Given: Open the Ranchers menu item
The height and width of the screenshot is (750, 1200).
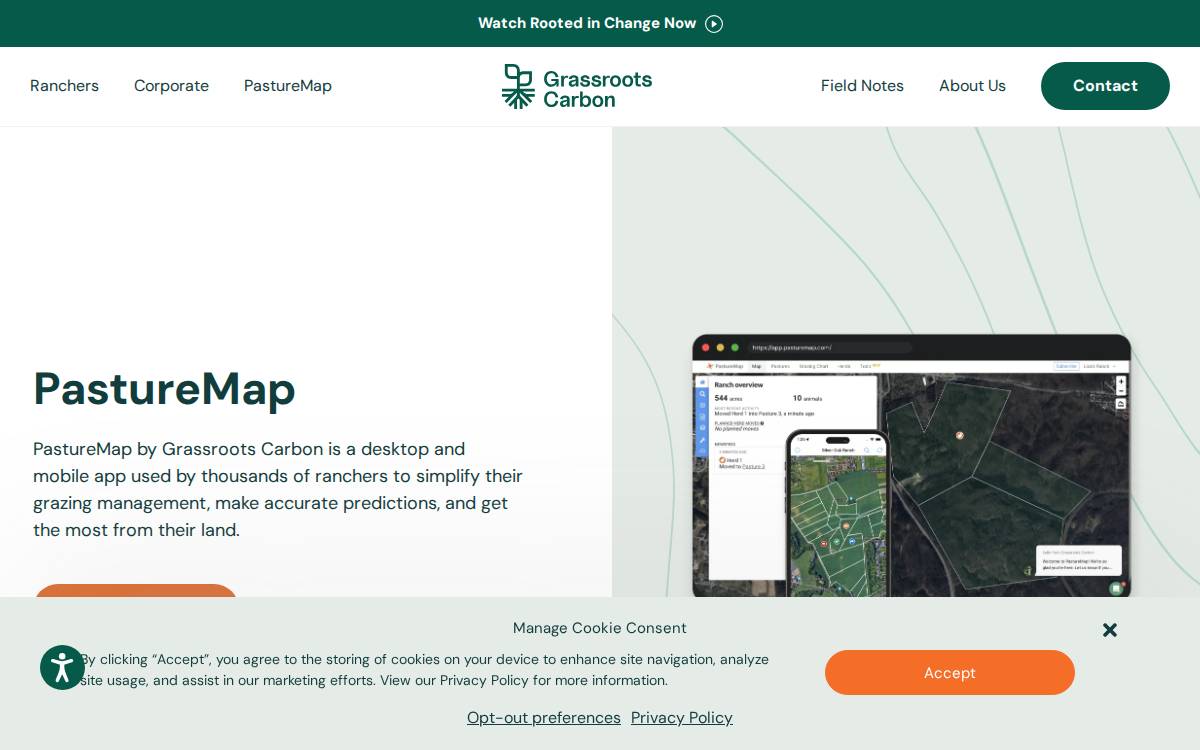Looking at the screenshot, I should [64, 86].
